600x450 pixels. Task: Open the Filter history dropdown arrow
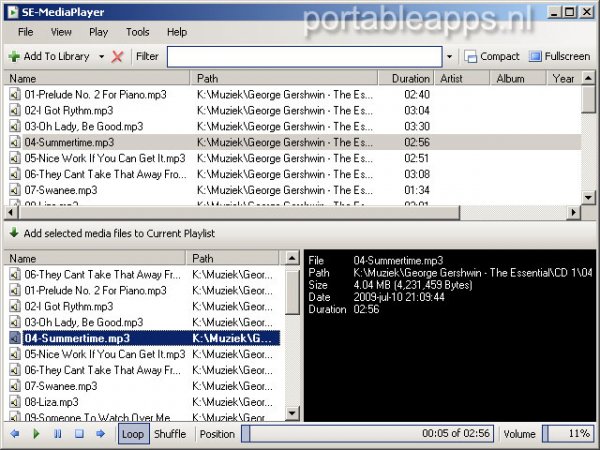(x=450, y=57)
